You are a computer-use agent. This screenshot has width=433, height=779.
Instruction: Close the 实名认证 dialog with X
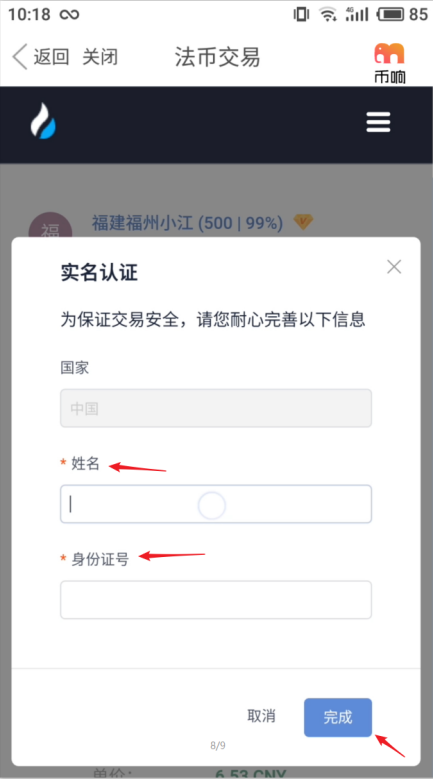pos(394,267)
